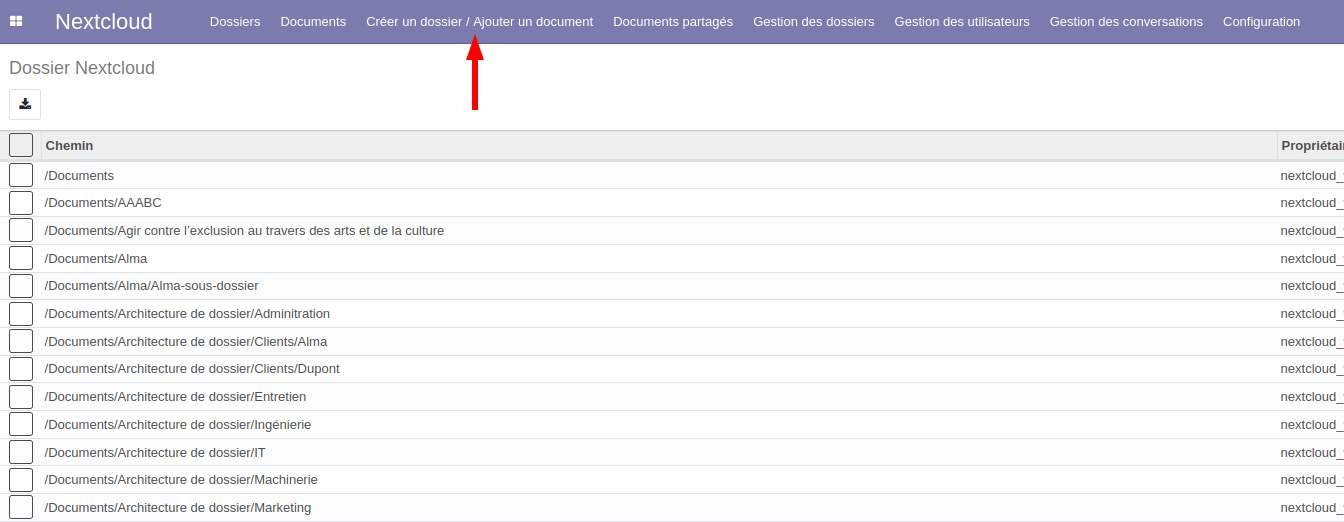Open the Documents menu
Image resolution: width=1344 pixels, height=522 pixels.
tap(313, 21)
